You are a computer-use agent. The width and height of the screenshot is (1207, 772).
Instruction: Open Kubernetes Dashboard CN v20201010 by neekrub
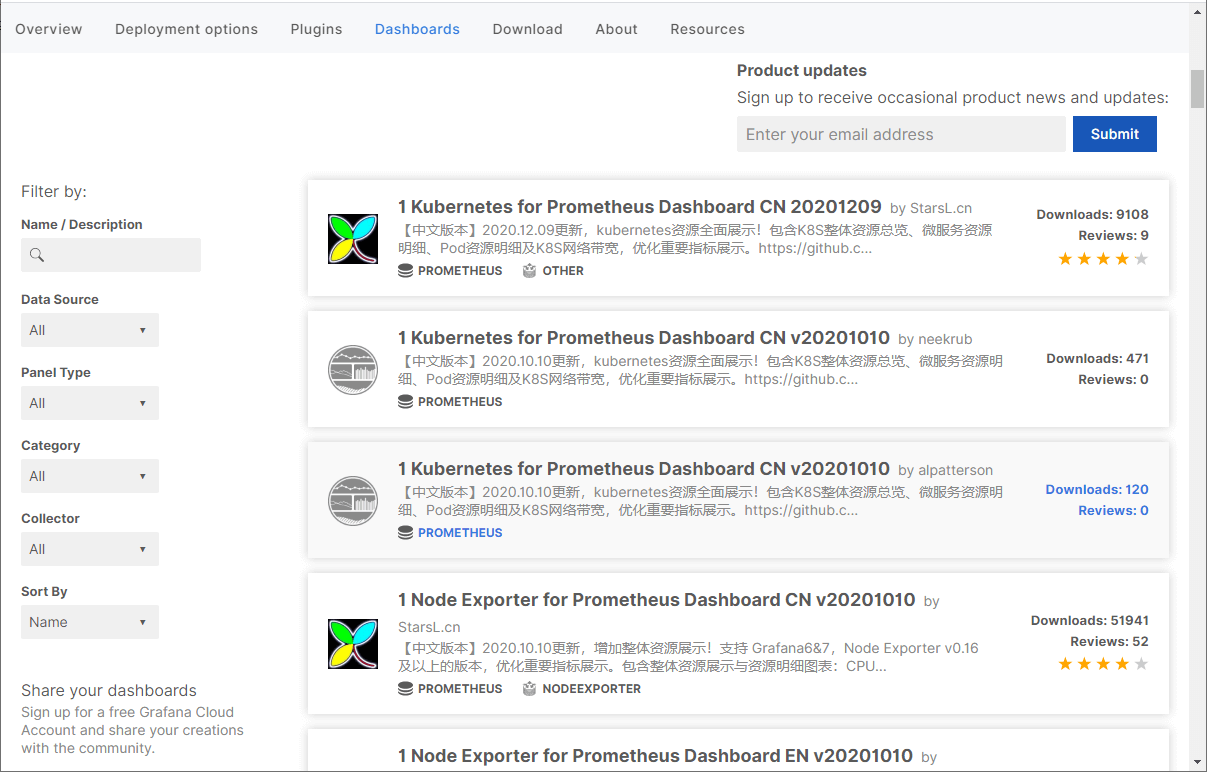pyautogui.click(x=644, y=338)
